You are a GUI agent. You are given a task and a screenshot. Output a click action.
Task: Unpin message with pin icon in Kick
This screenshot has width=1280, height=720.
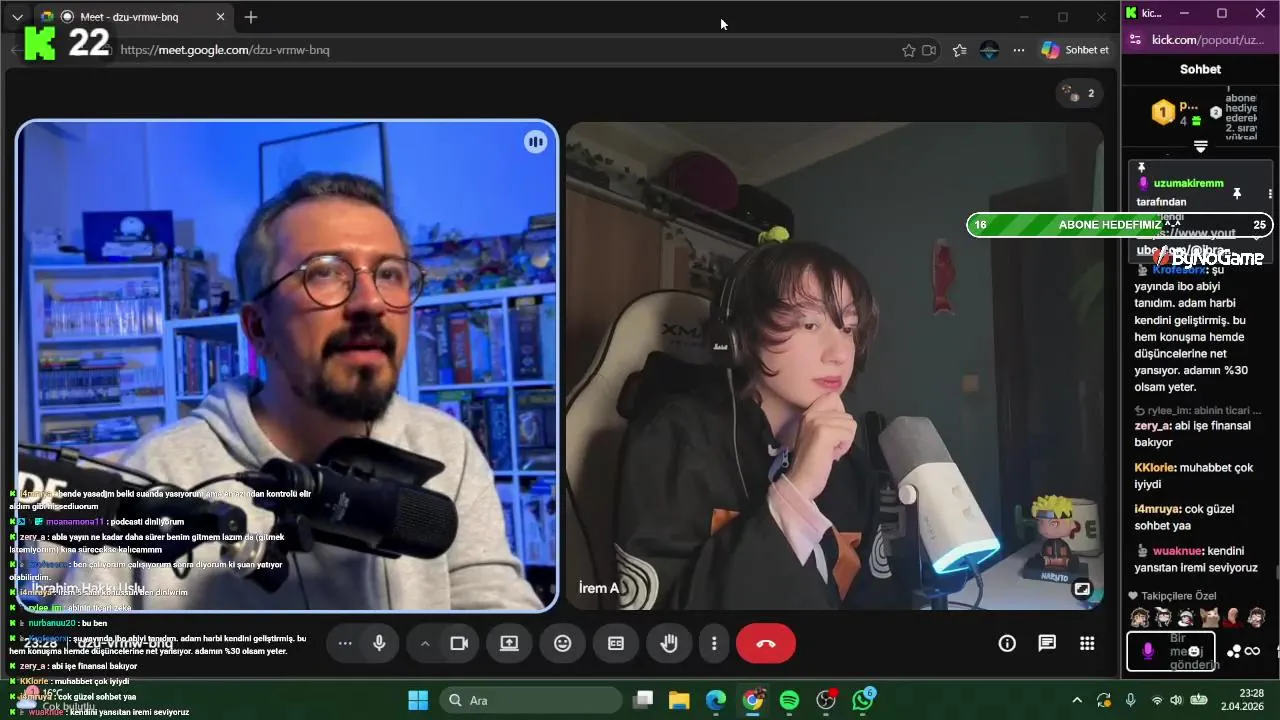click(x=1237, y=193)
